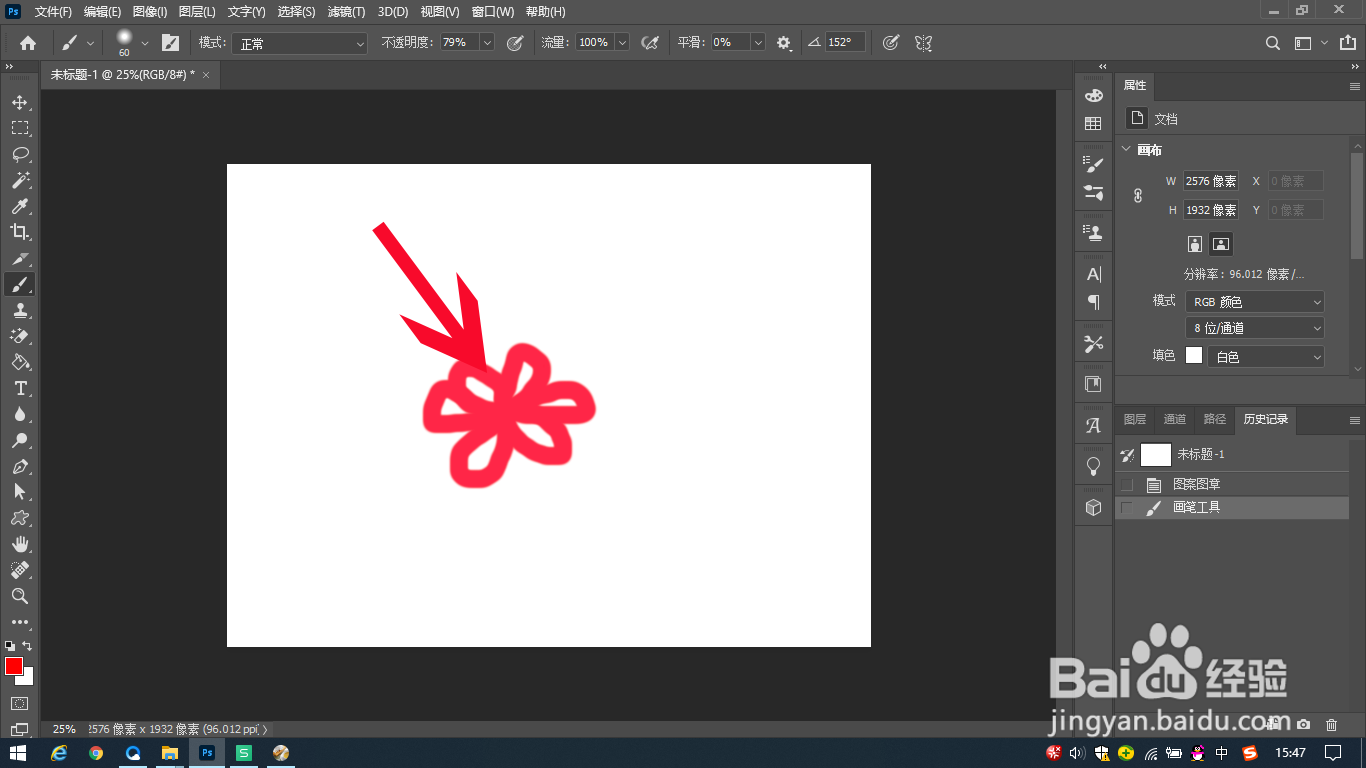Select the Path Selection tool
The height and width of the screenshot is (768, 1366).
pyautogui.click(x=20, y=492)
